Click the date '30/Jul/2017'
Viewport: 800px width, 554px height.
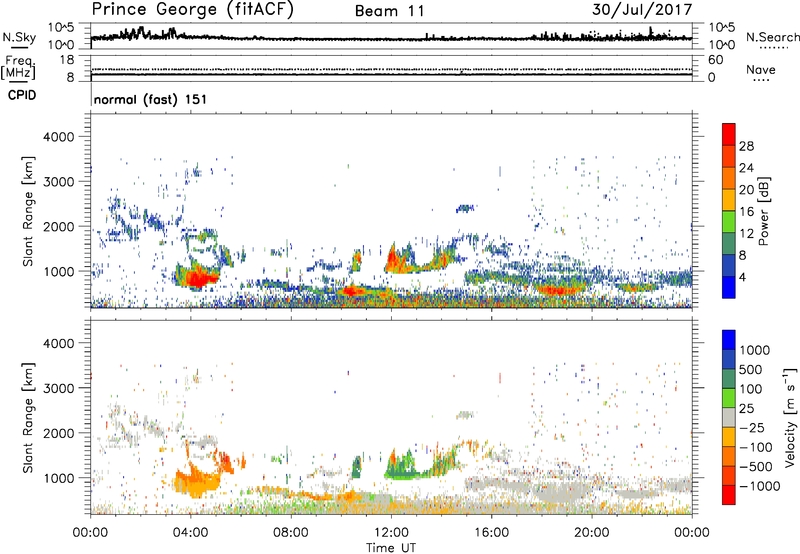pos(642,9)
